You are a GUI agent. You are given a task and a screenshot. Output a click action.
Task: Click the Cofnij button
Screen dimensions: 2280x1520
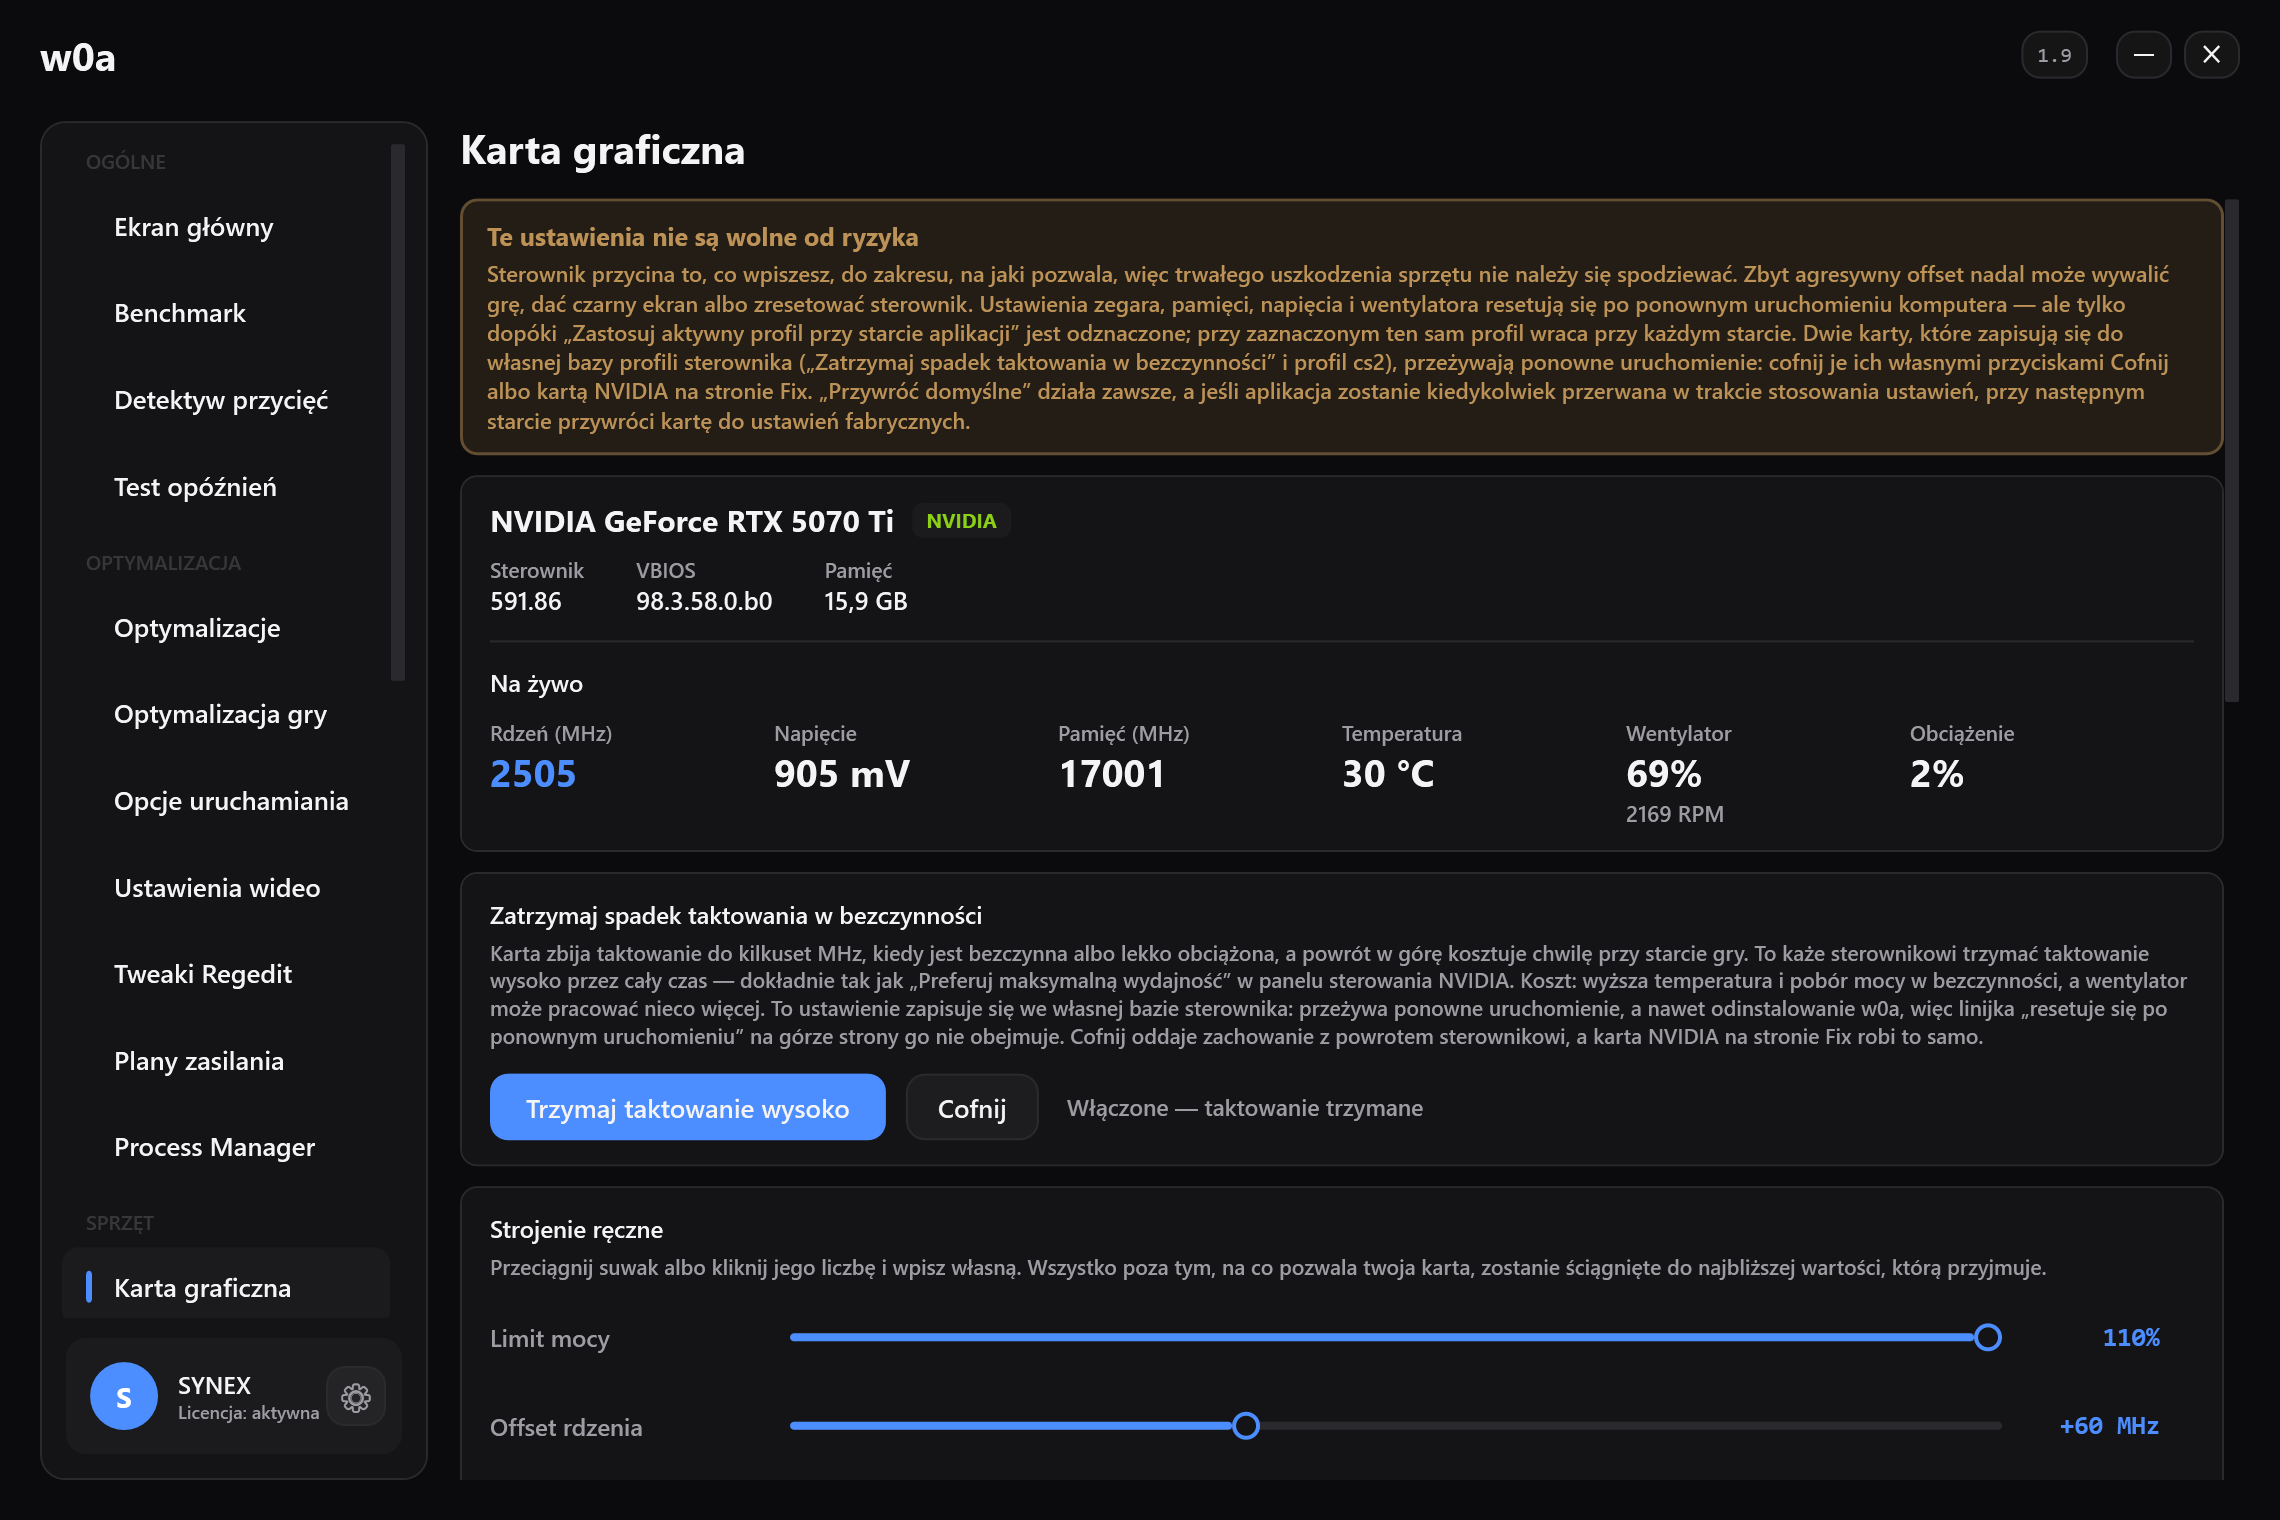[x=972, y=1107]
